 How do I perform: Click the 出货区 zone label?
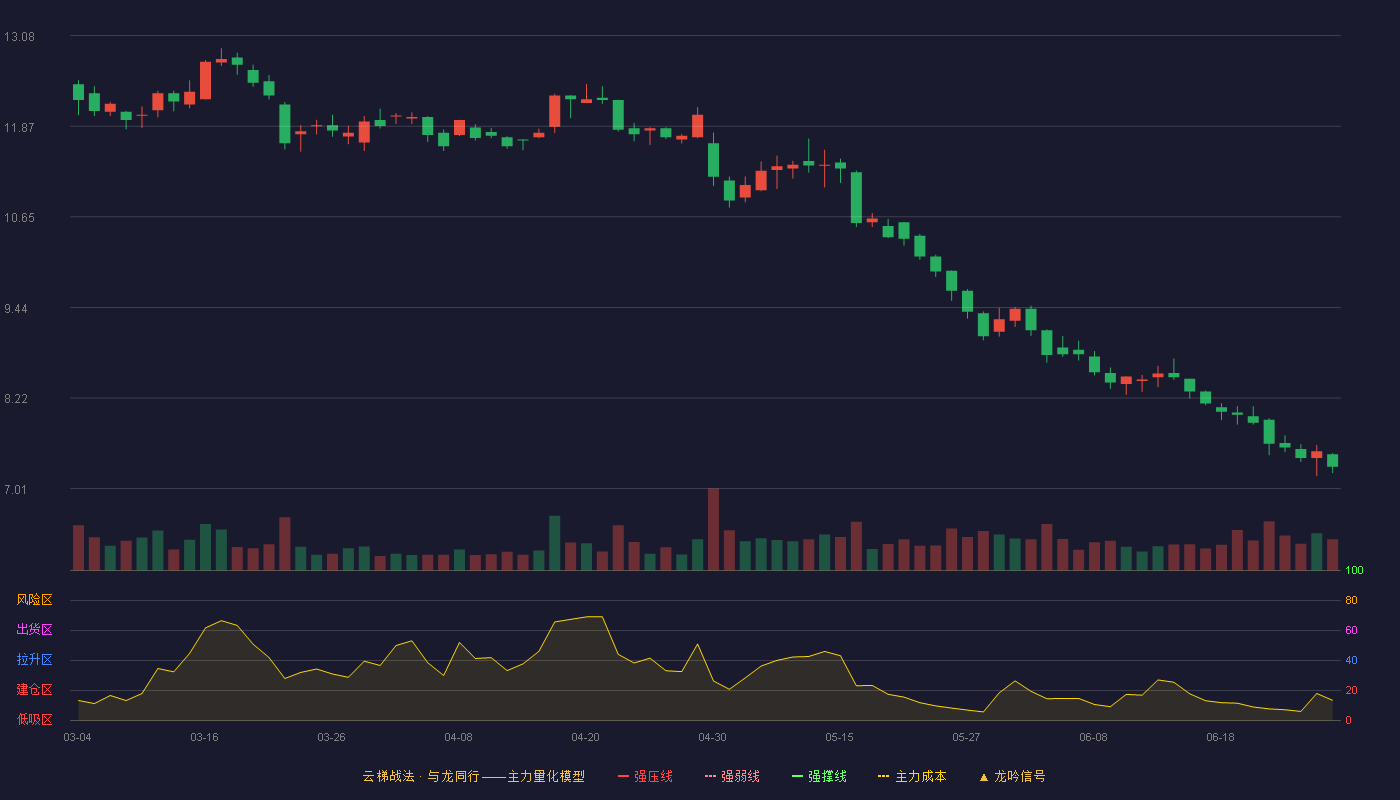tap(34, 630)
